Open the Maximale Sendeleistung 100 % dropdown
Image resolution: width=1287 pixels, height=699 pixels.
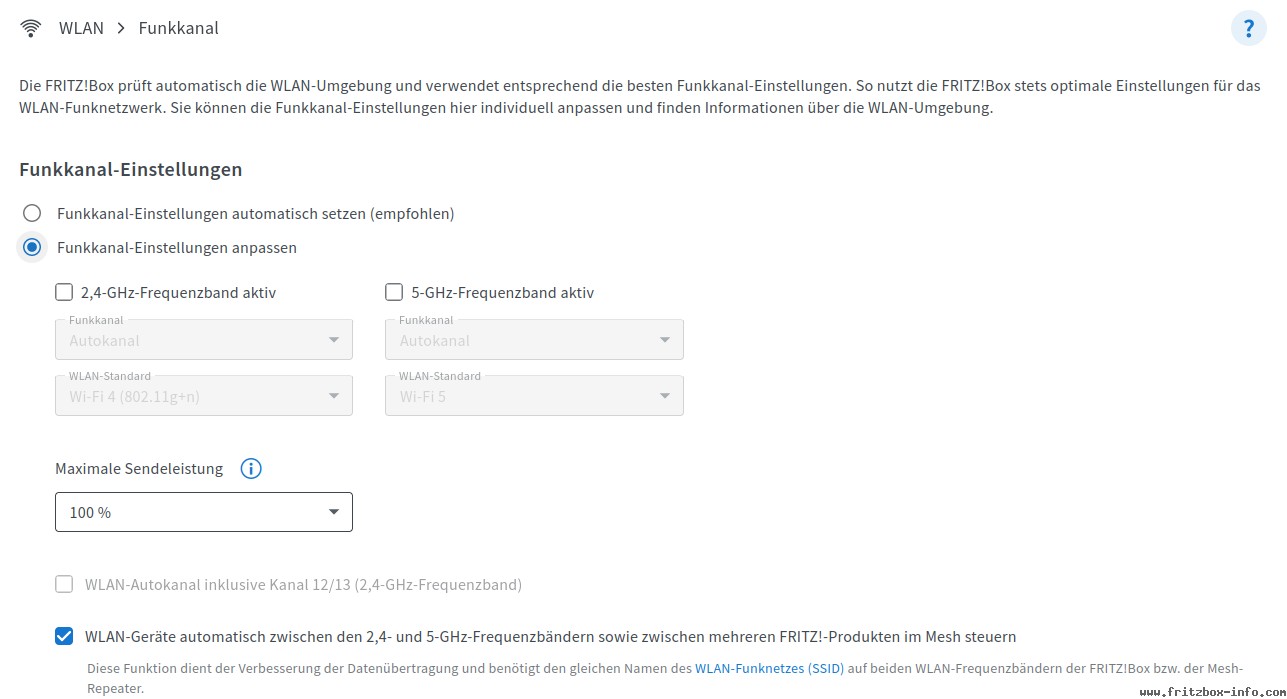(204, 512)
